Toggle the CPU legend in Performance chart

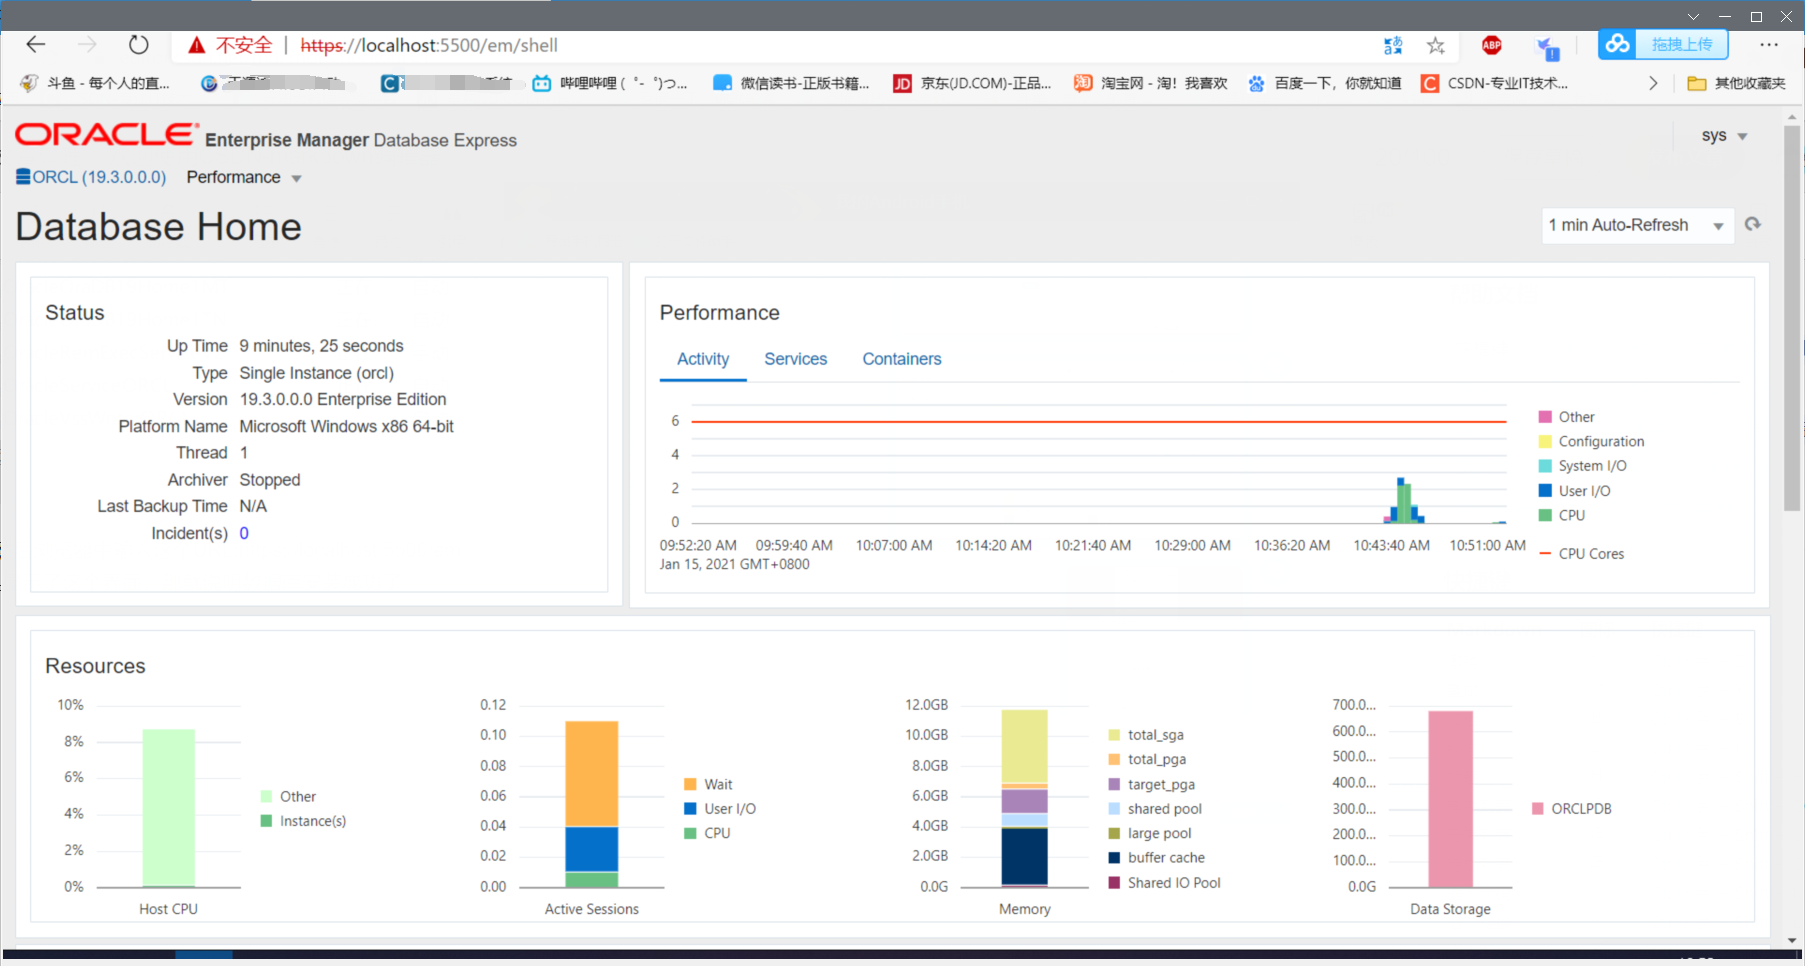click(1561, 515)
